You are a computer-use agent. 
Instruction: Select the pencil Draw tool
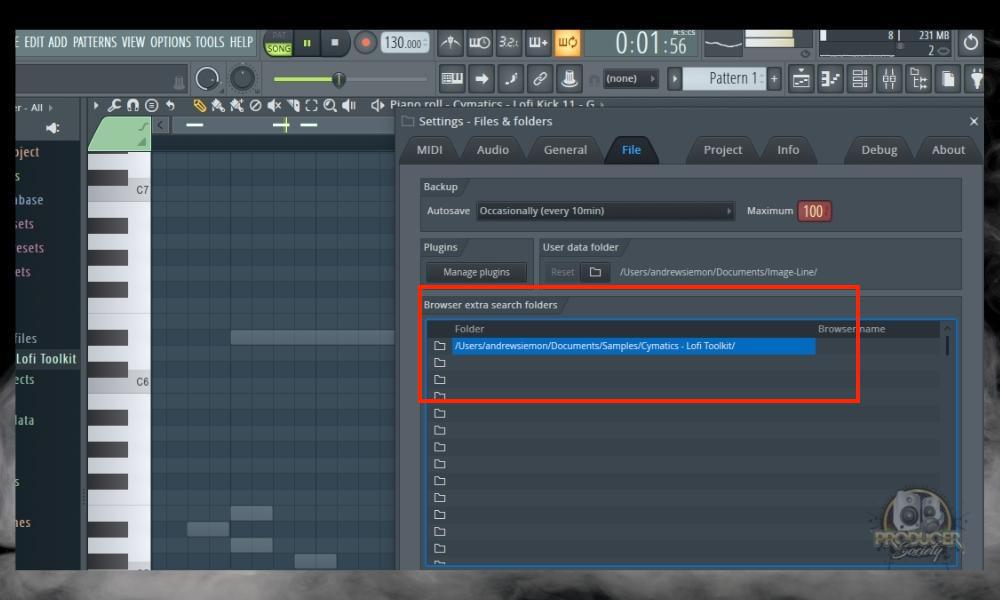[x=200, y=105]
